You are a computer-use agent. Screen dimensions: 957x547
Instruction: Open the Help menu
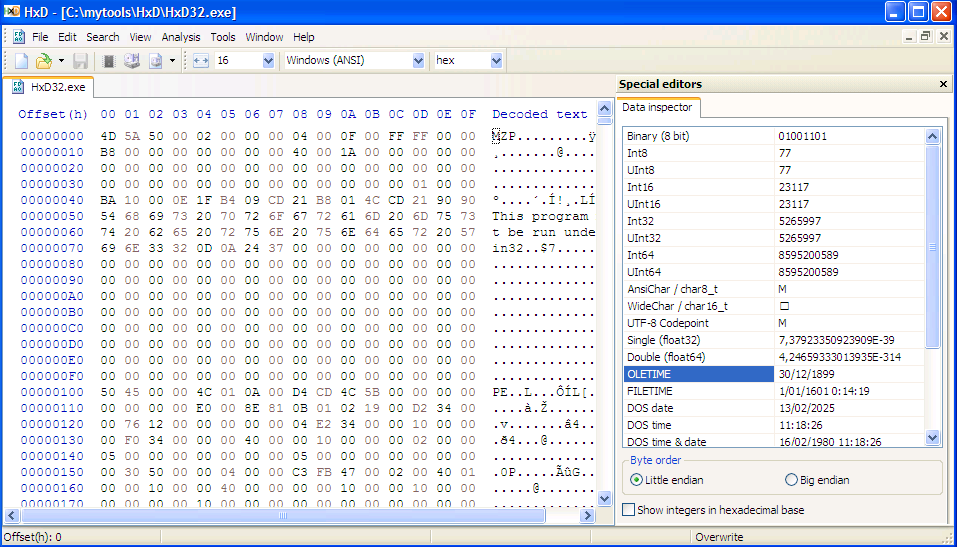[303, 37]
